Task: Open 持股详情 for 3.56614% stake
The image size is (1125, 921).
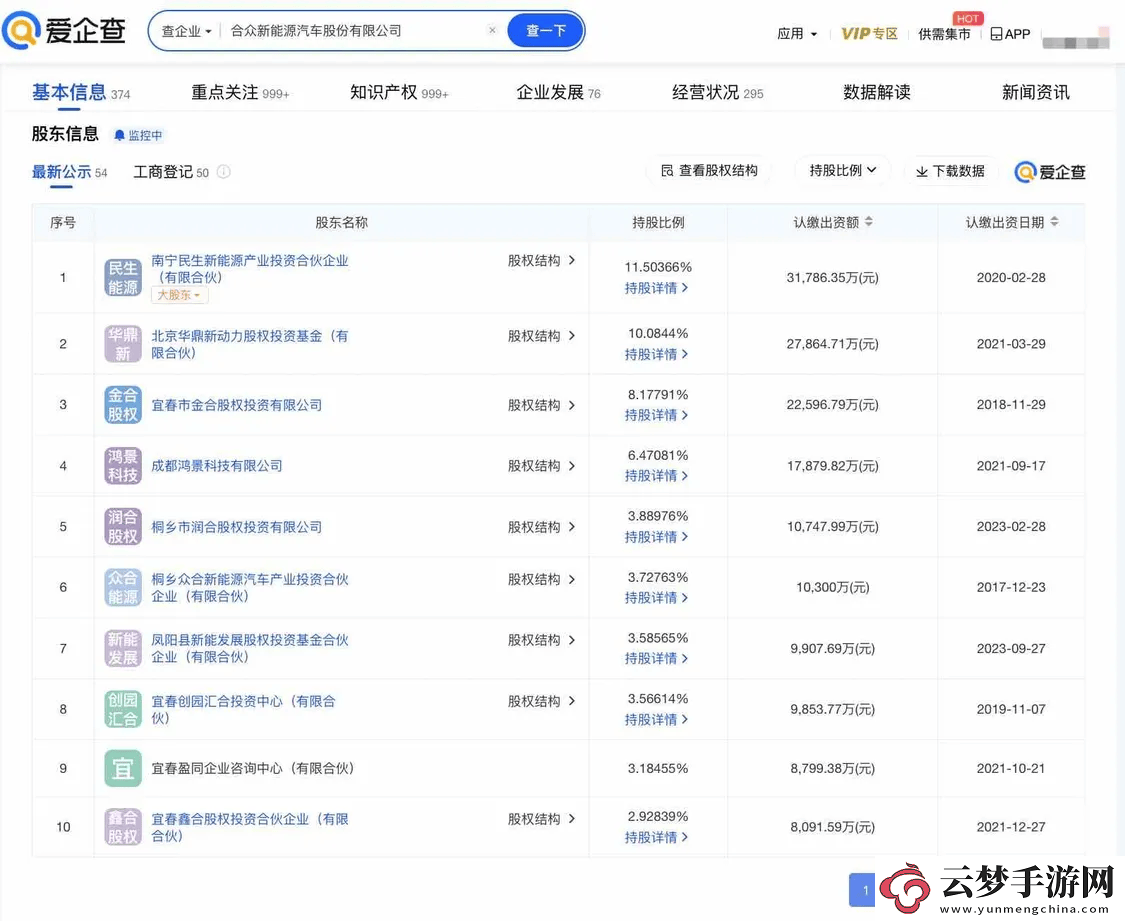Action: tap(656, 719)
